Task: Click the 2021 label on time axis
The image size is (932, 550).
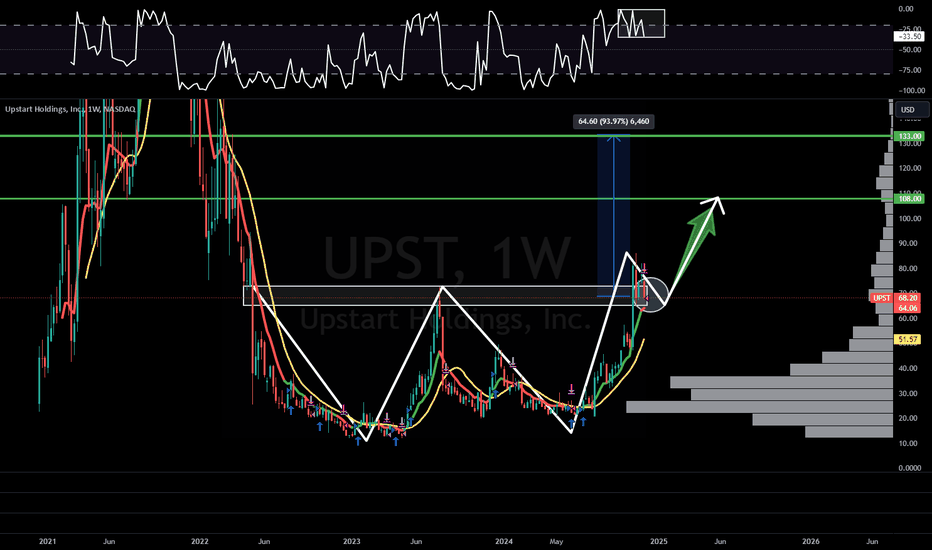Action: pyautogui.click(x=48, y=541)
